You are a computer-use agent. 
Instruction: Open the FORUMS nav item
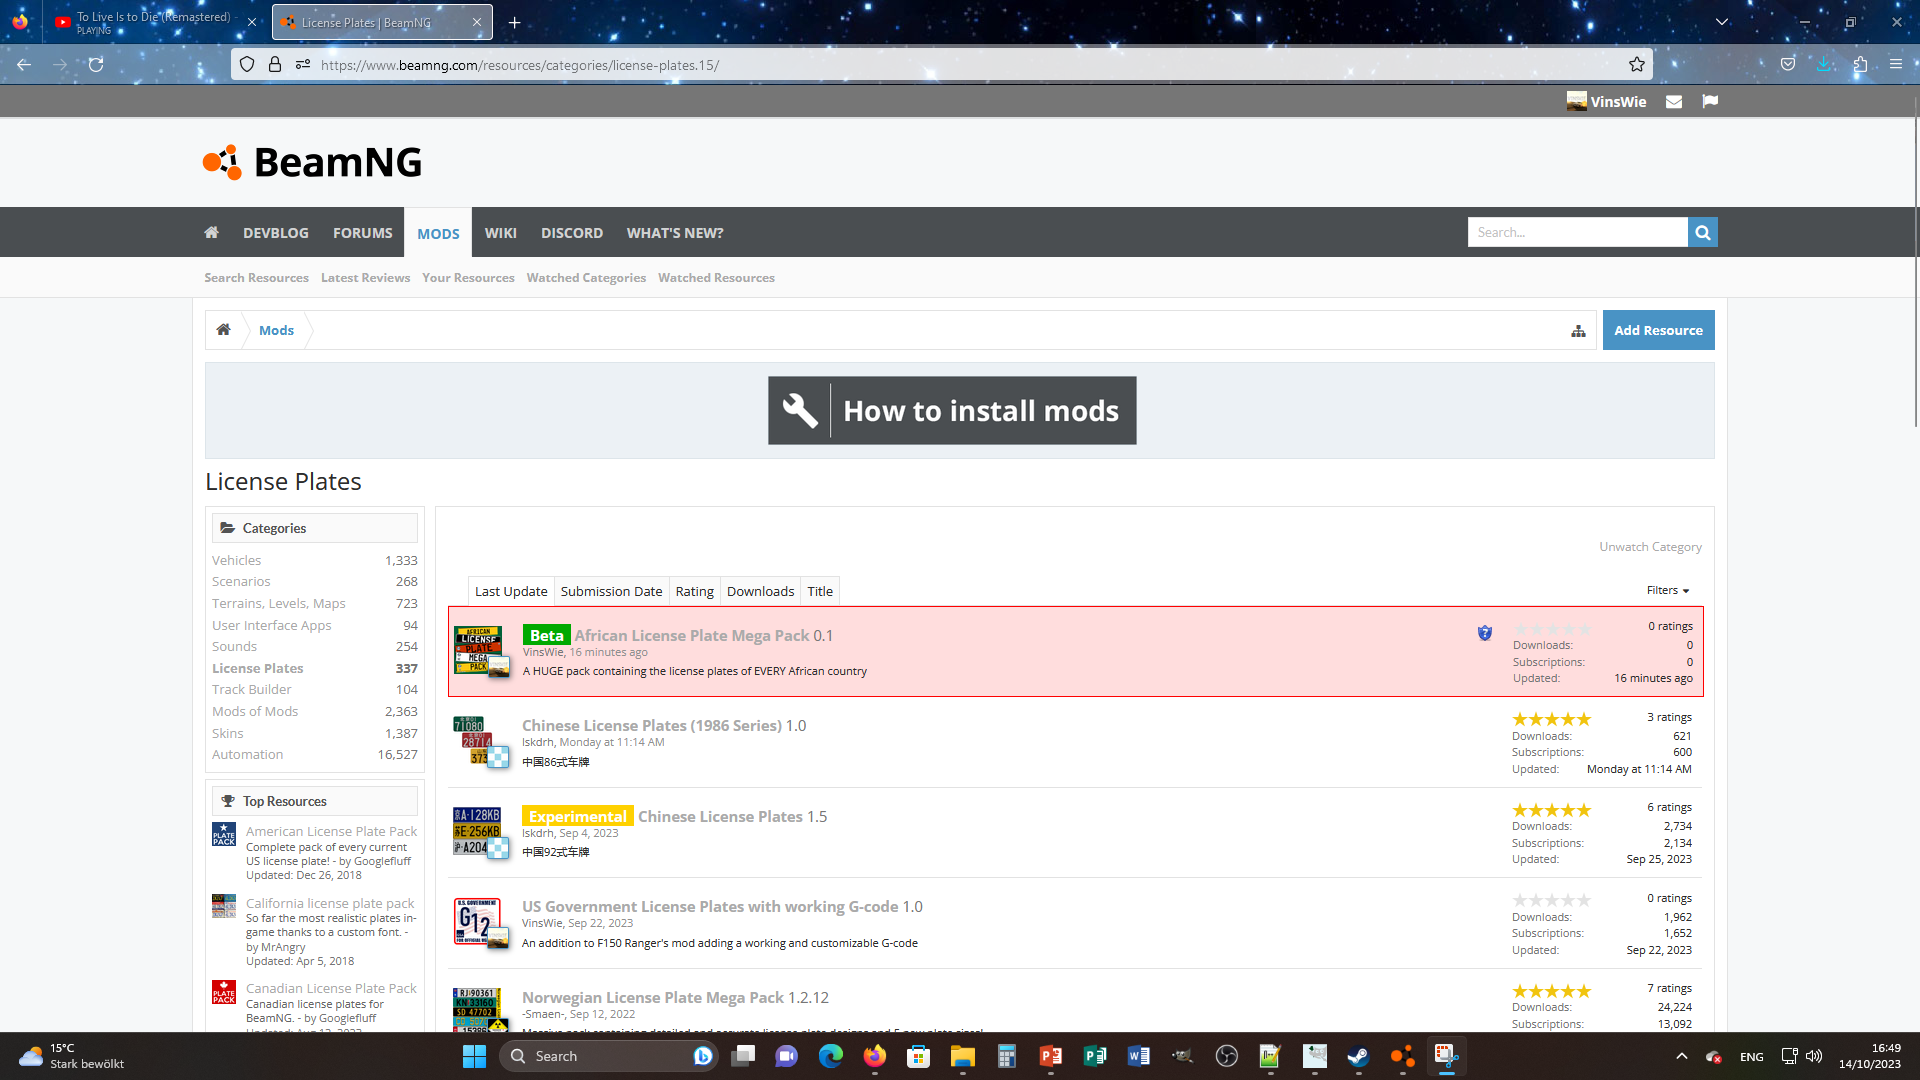coord(363,232)
